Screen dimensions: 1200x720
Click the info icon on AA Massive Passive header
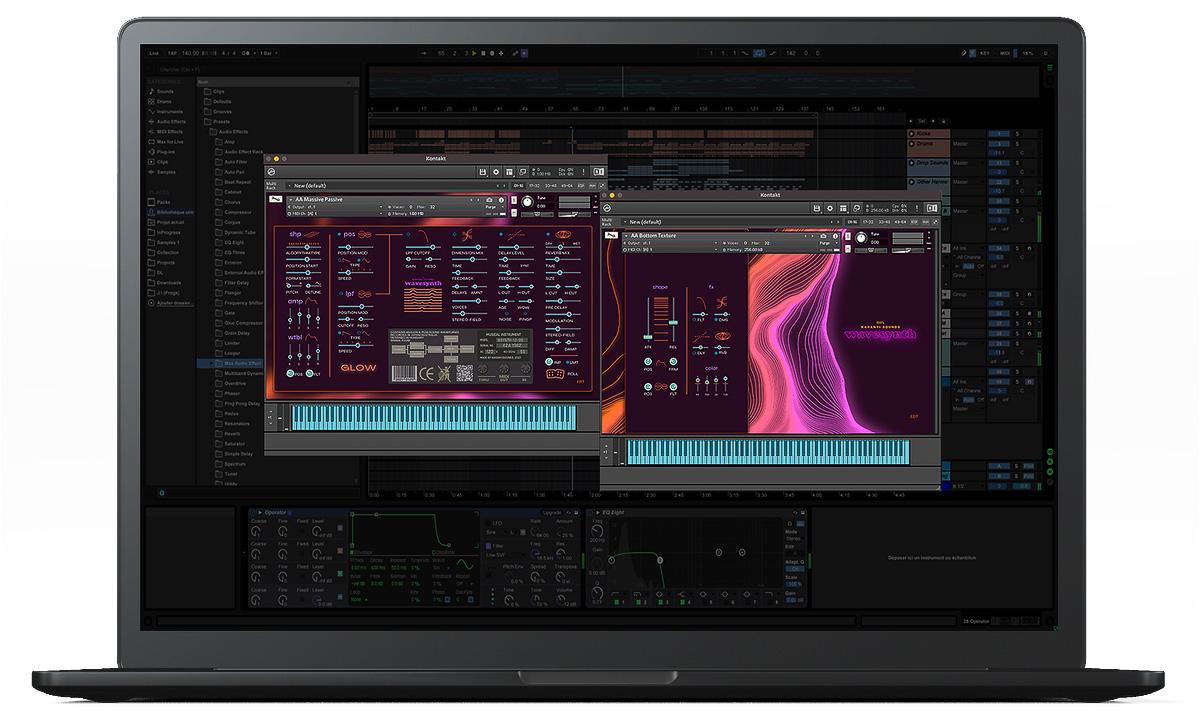tap(502, 200)
